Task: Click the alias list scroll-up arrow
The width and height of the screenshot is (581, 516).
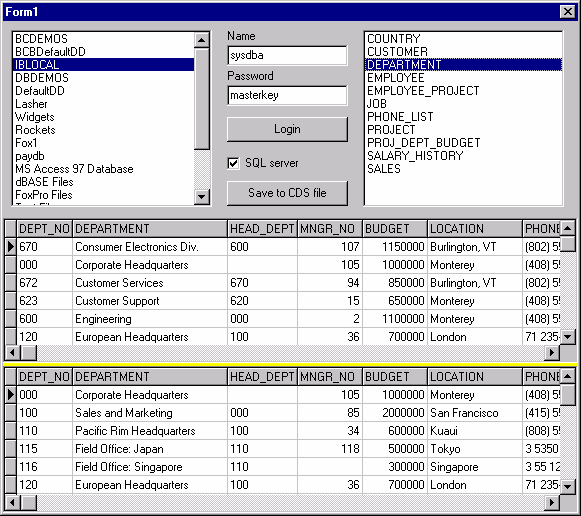Action: click(202, 40)
